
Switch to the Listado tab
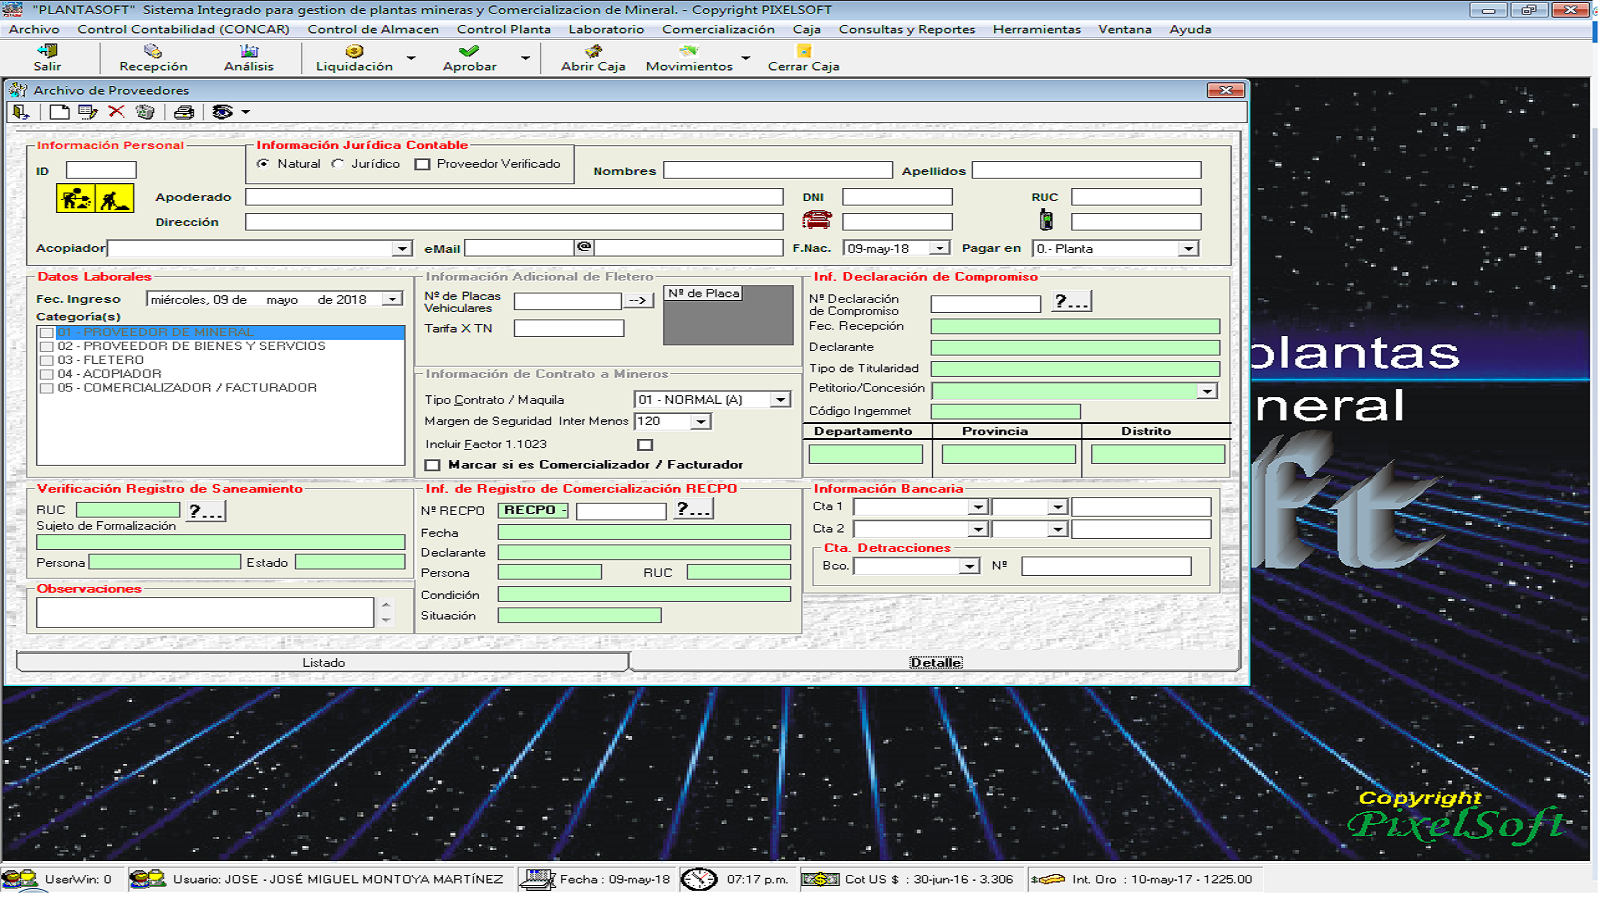coord(323,662)
